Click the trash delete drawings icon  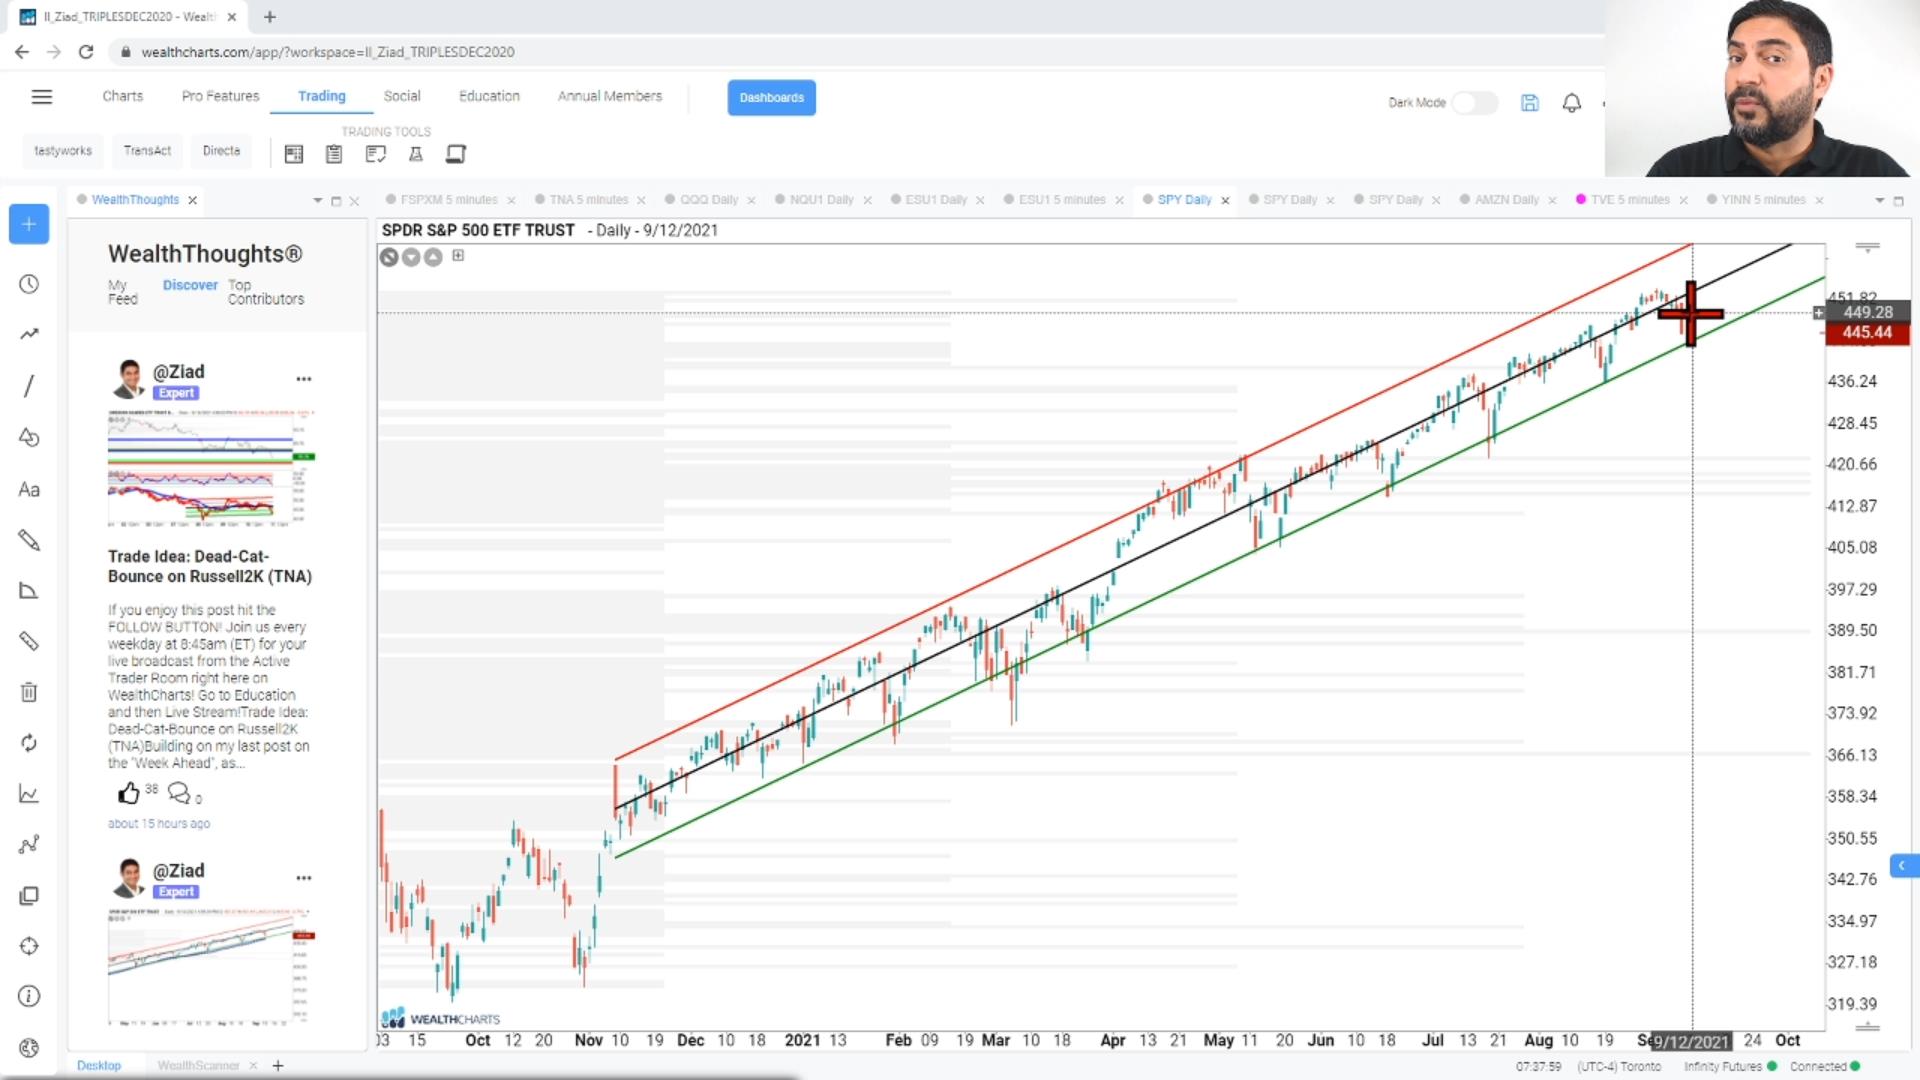tap(29, 692)
